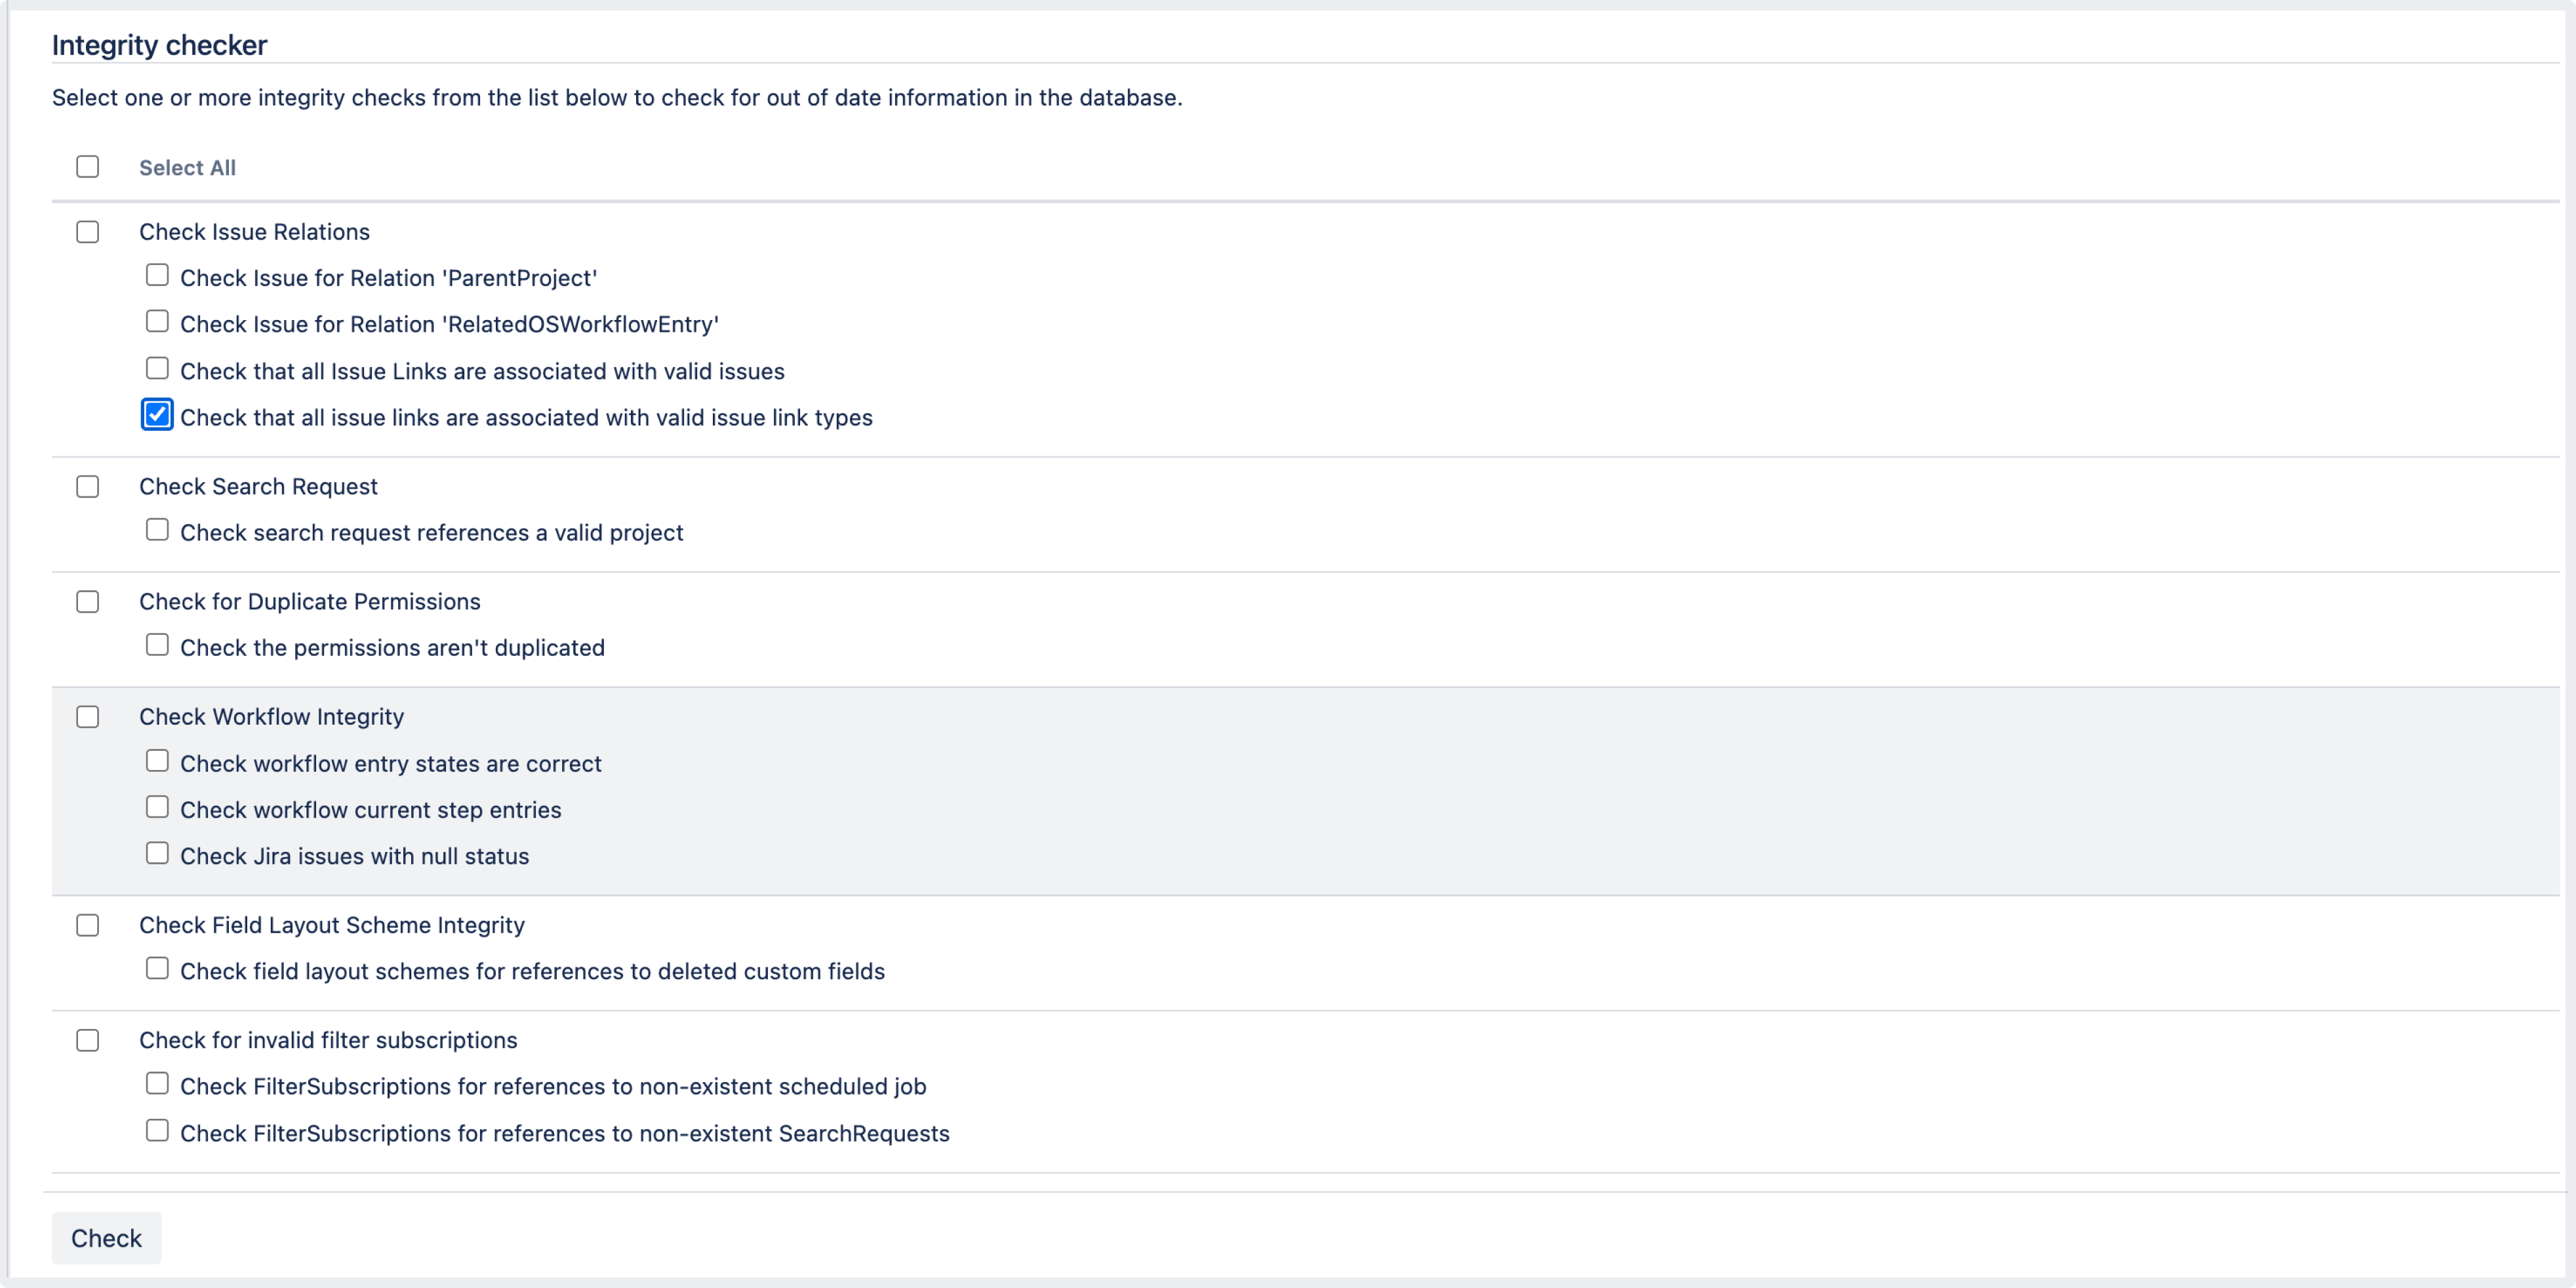Click 'Check that all Issue Links are associated with valid issues' text
The height and width of the screenshot is (1288, 2576).
[482, 371]
